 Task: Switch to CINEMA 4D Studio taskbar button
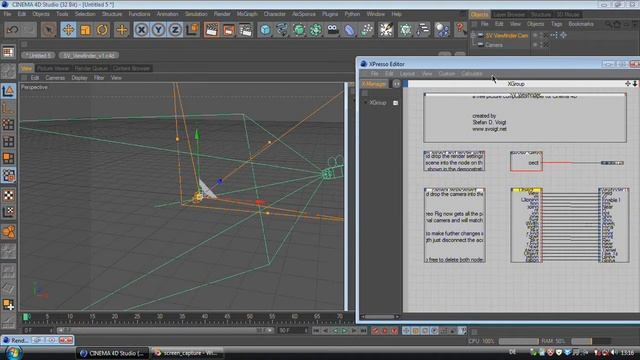click(113, 353)
